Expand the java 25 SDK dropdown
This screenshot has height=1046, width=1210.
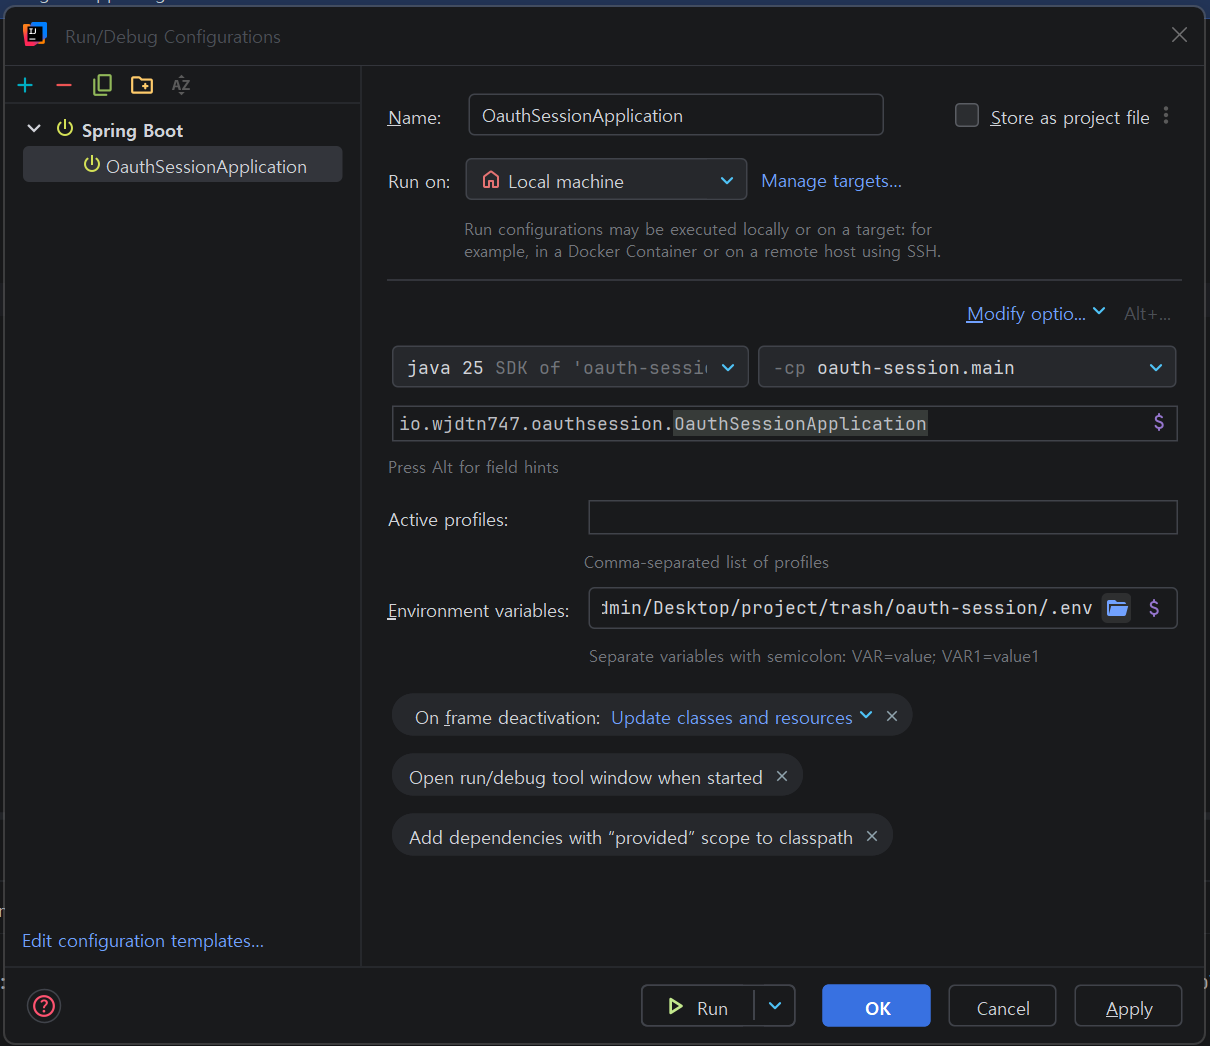(x=570, y=367)
